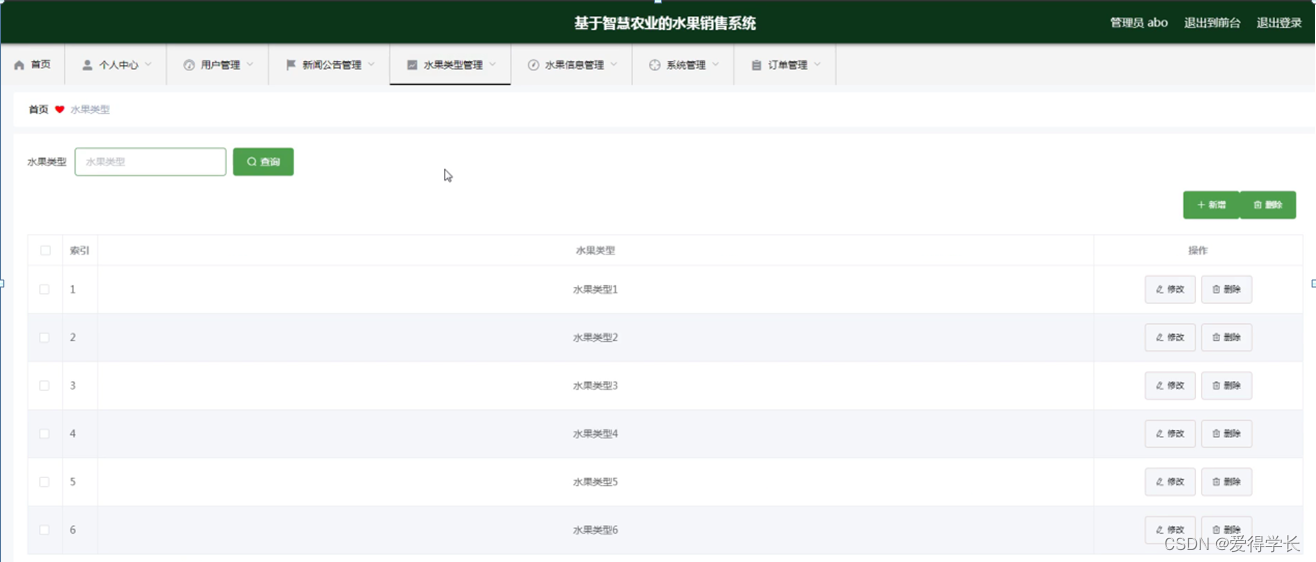Click the 退出到前台 link
Viewport: 1316px width, 562px height.
1212,23
